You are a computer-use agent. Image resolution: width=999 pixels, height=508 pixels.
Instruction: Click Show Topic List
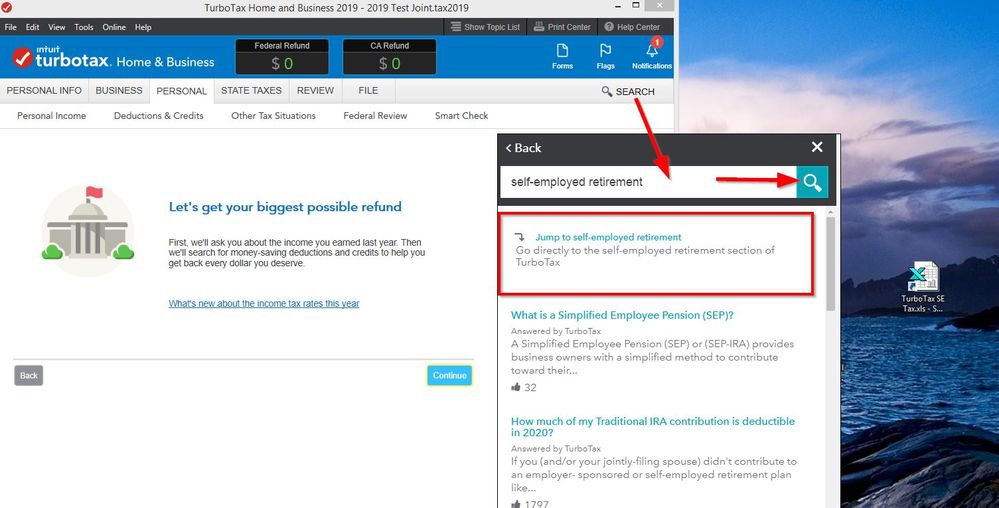click(x=486, y=27)
